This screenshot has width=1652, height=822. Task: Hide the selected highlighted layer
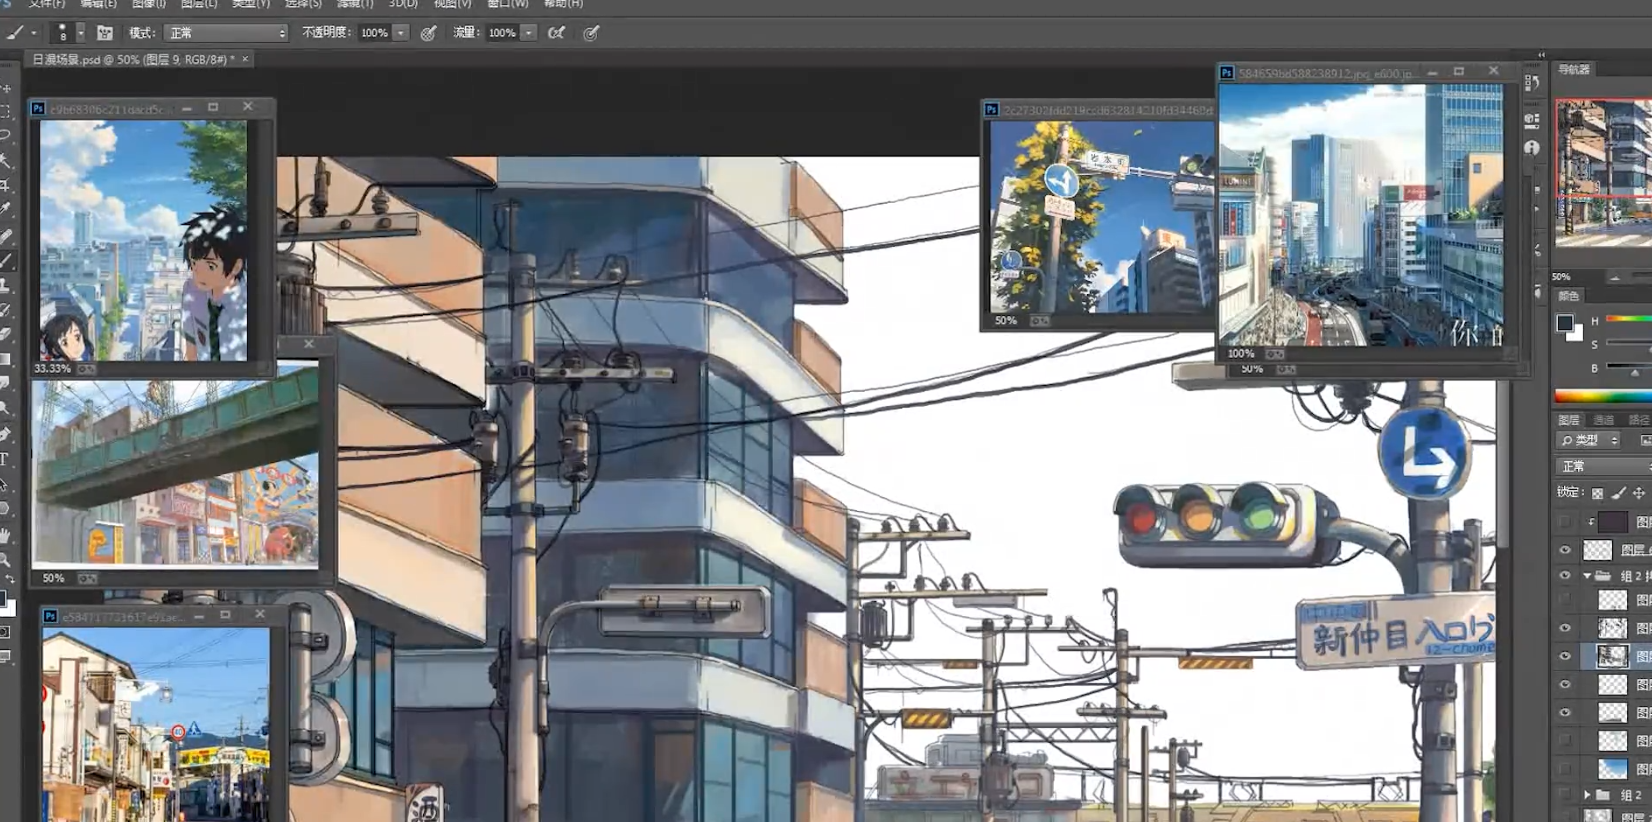coord(1565,656)
